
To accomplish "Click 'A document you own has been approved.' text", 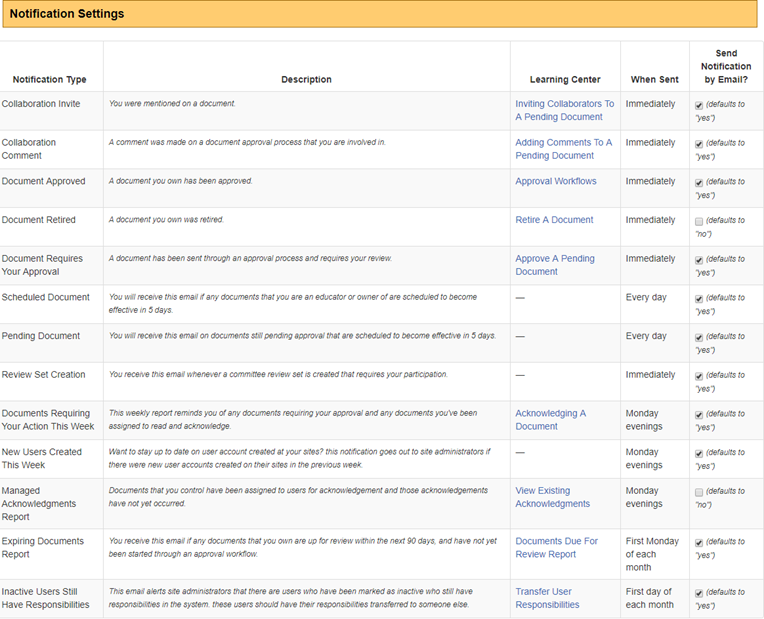I will pyautogui.click(x=180, y=181).
